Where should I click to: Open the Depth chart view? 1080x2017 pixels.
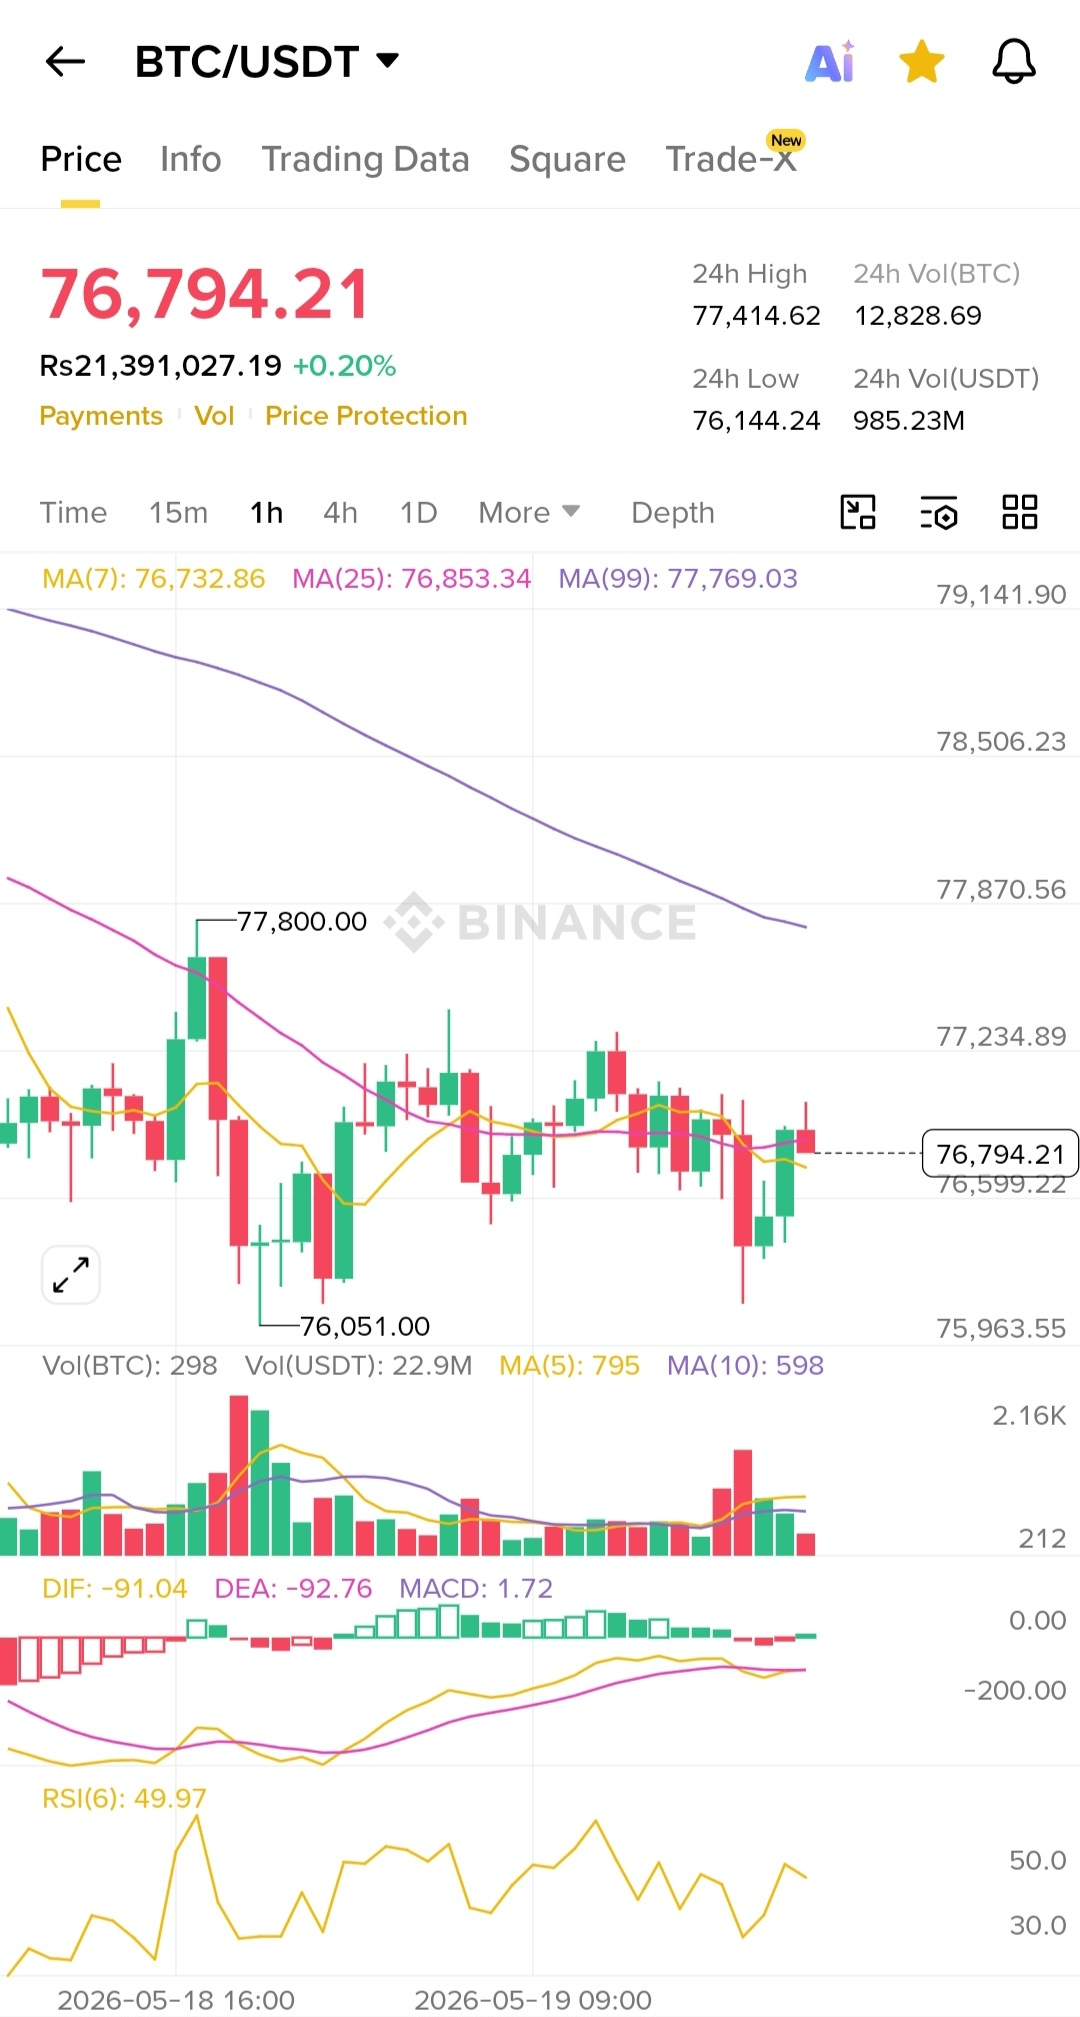[673, 513]
